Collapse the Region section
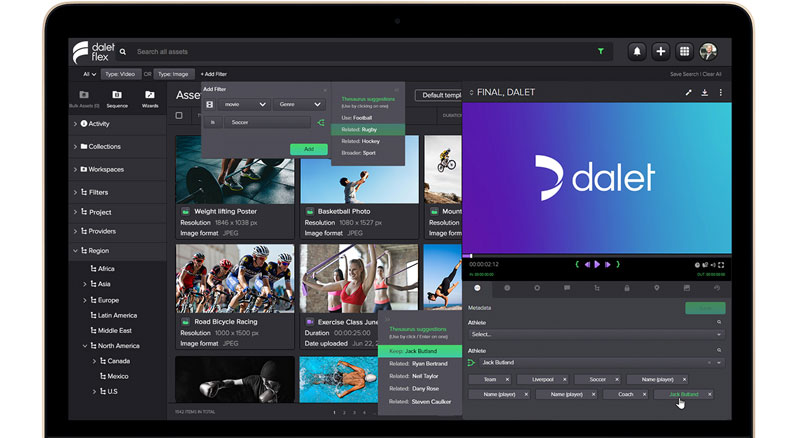This screenshot has width=800, height=438. 76,251
